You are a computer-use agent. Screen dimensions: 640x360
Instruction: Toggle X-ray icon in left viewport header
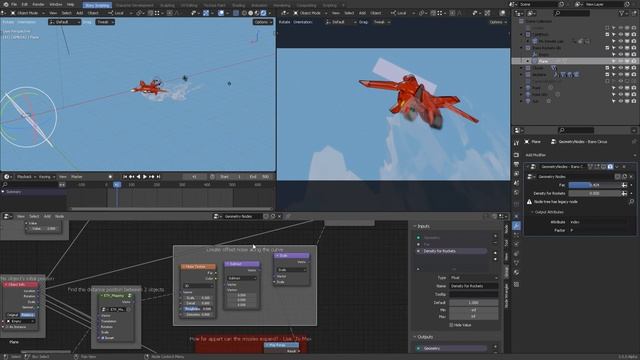pos(236,13)
